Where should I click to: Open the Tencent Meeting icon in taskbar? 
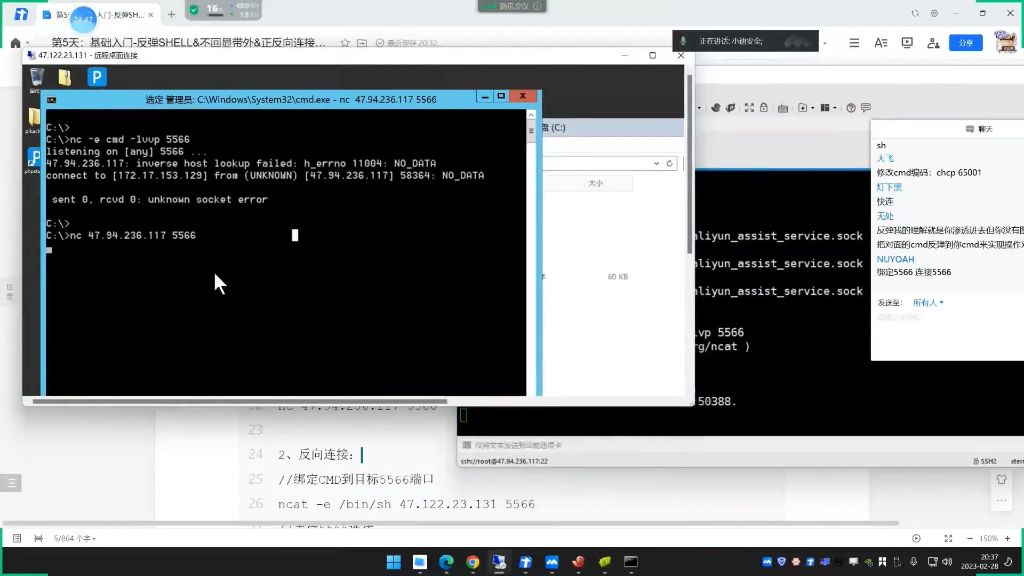click(x=552, y=562)
